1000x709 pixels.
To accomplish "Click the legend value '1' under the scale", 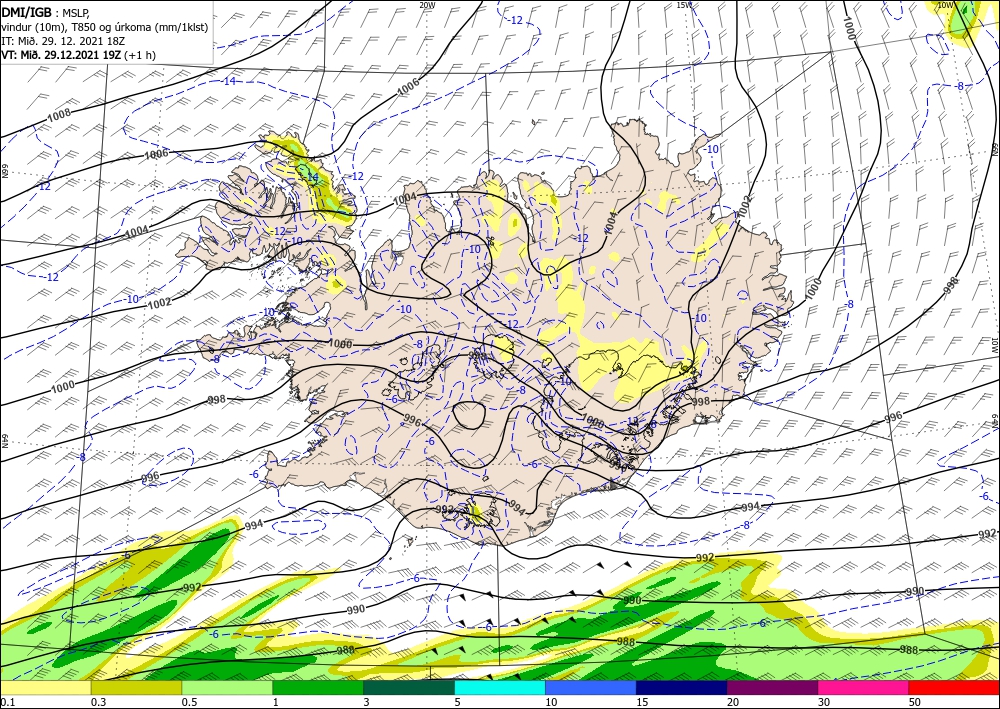I will pos(276,702).
